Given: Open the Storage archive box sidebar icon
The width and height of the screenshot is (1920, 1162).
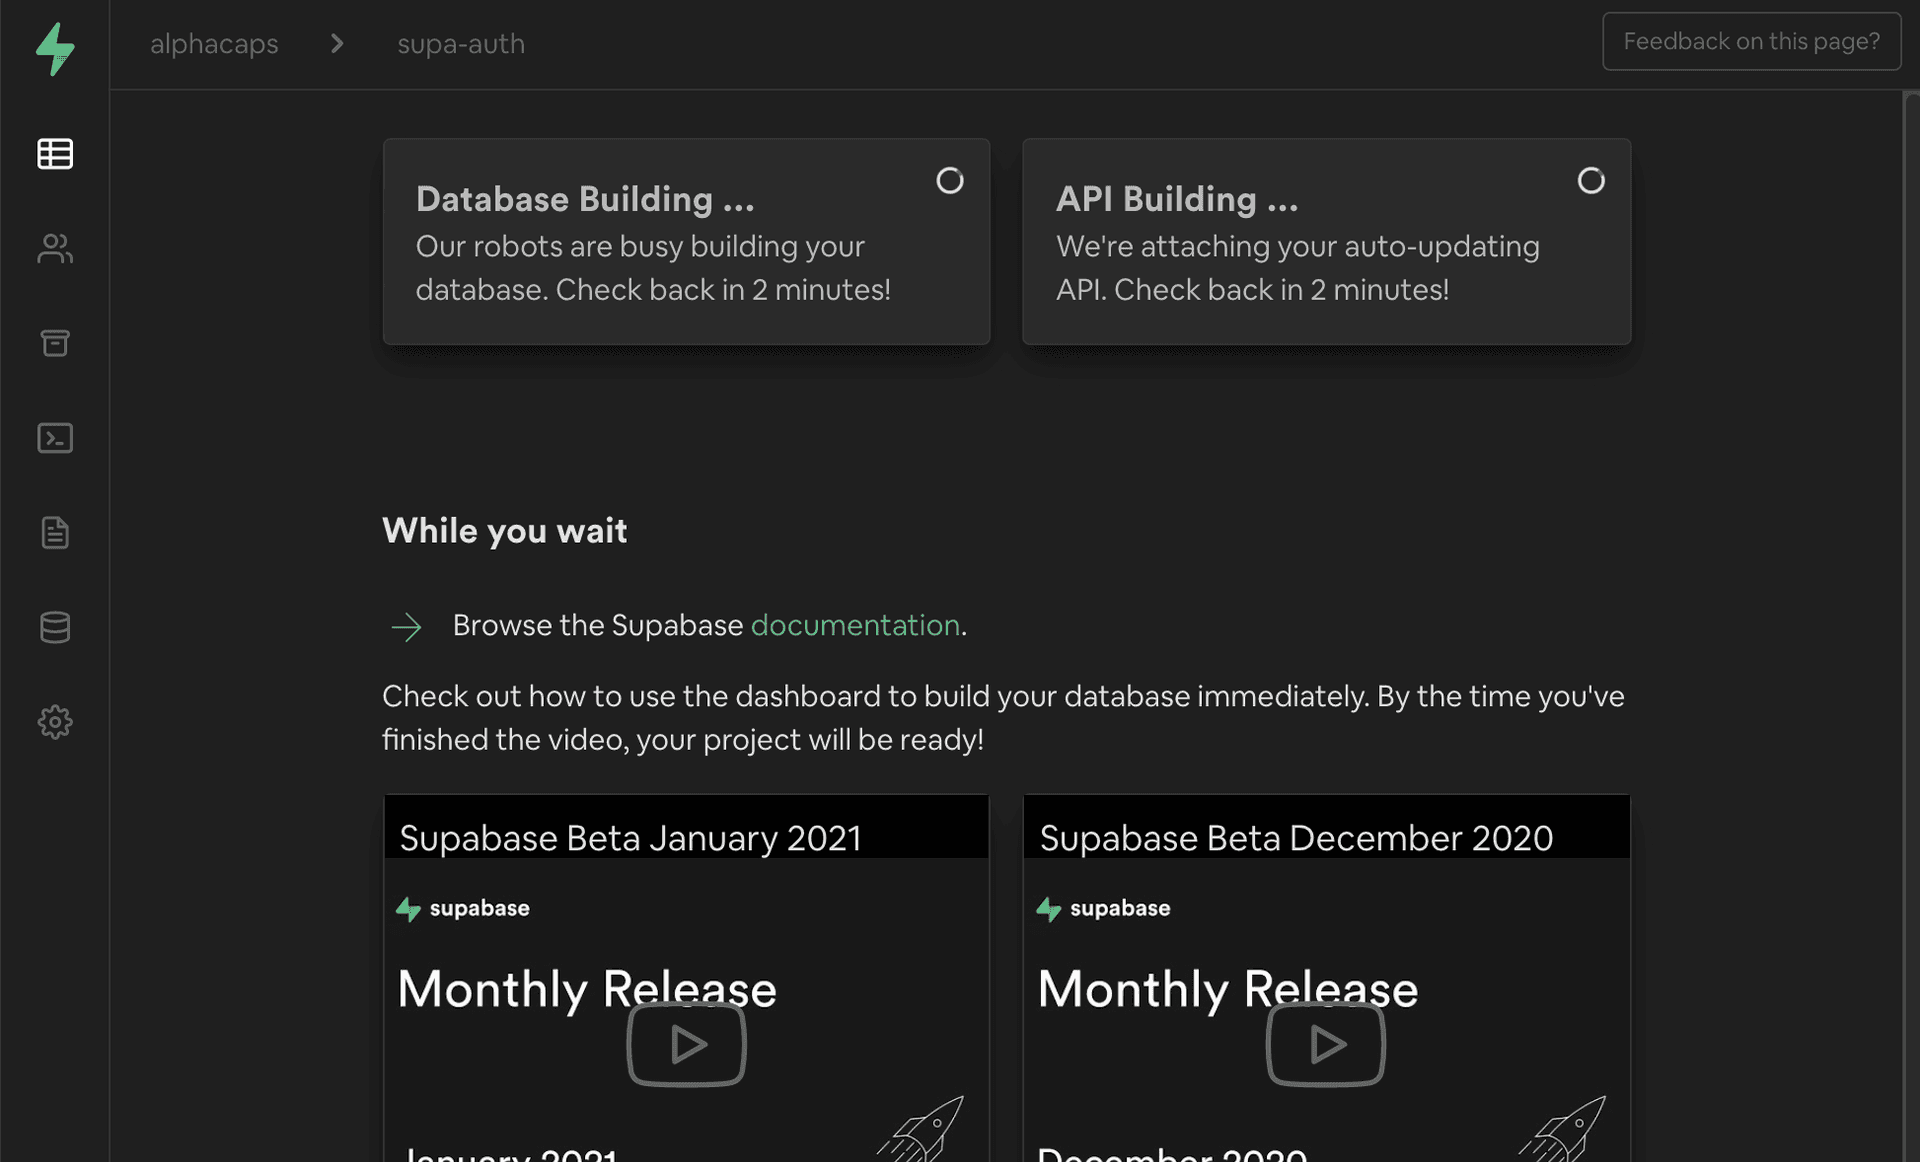Looking at the screenshot, I should (55, 343).
